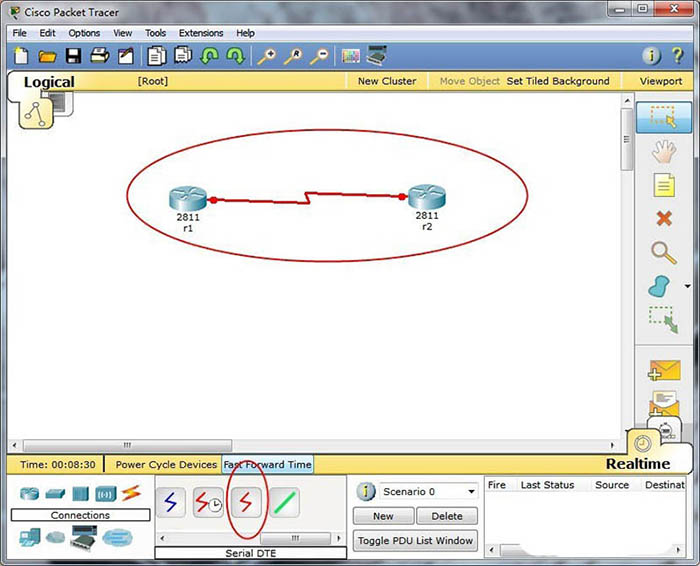Click the Save floppy disk icon
This screenshot has width=700, height=566.
pos(73,56)
